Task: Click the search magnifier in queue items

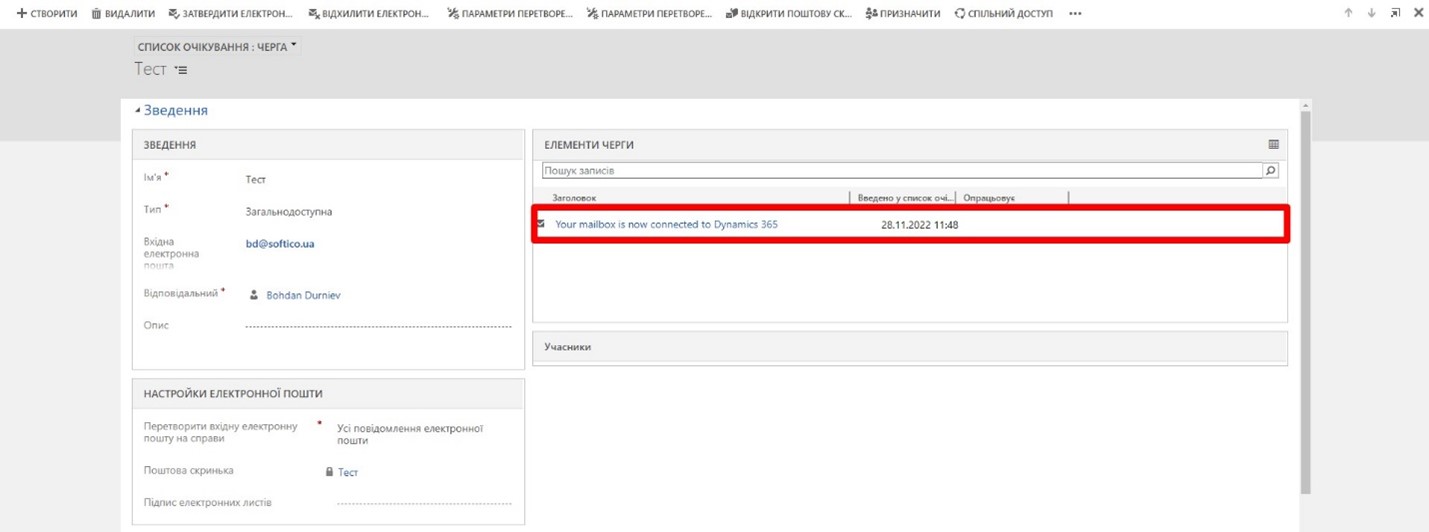Action: [x=1270, y=171]
